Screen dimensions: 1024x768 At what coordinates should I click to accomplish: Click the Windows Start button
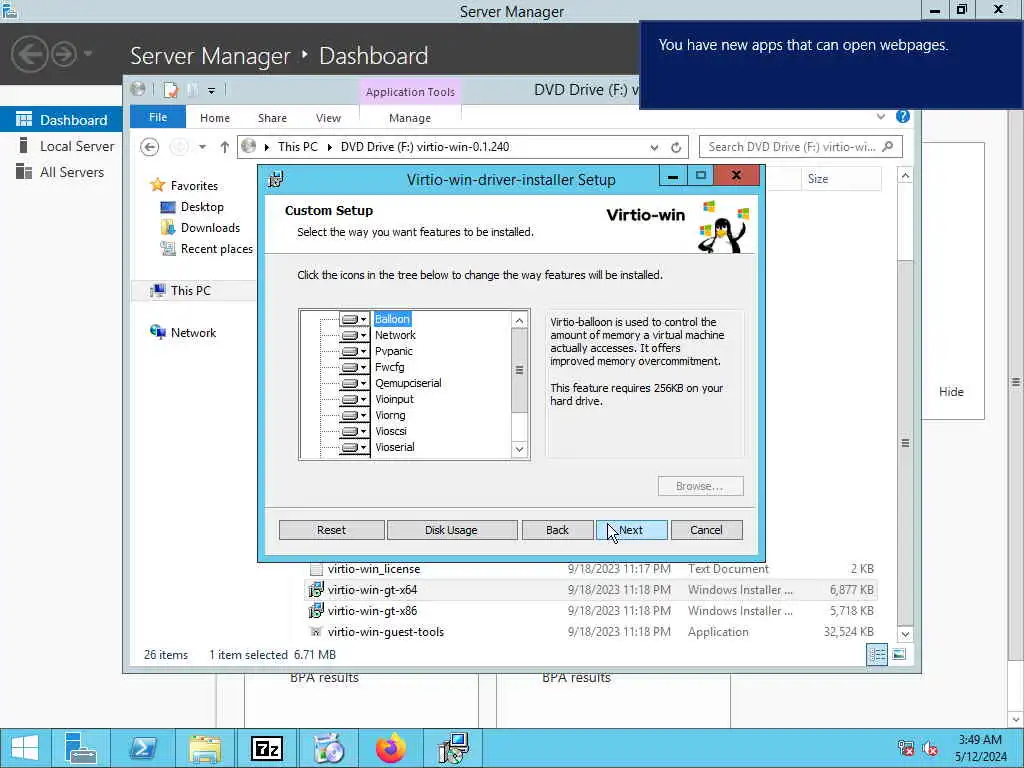coord(25,748)
